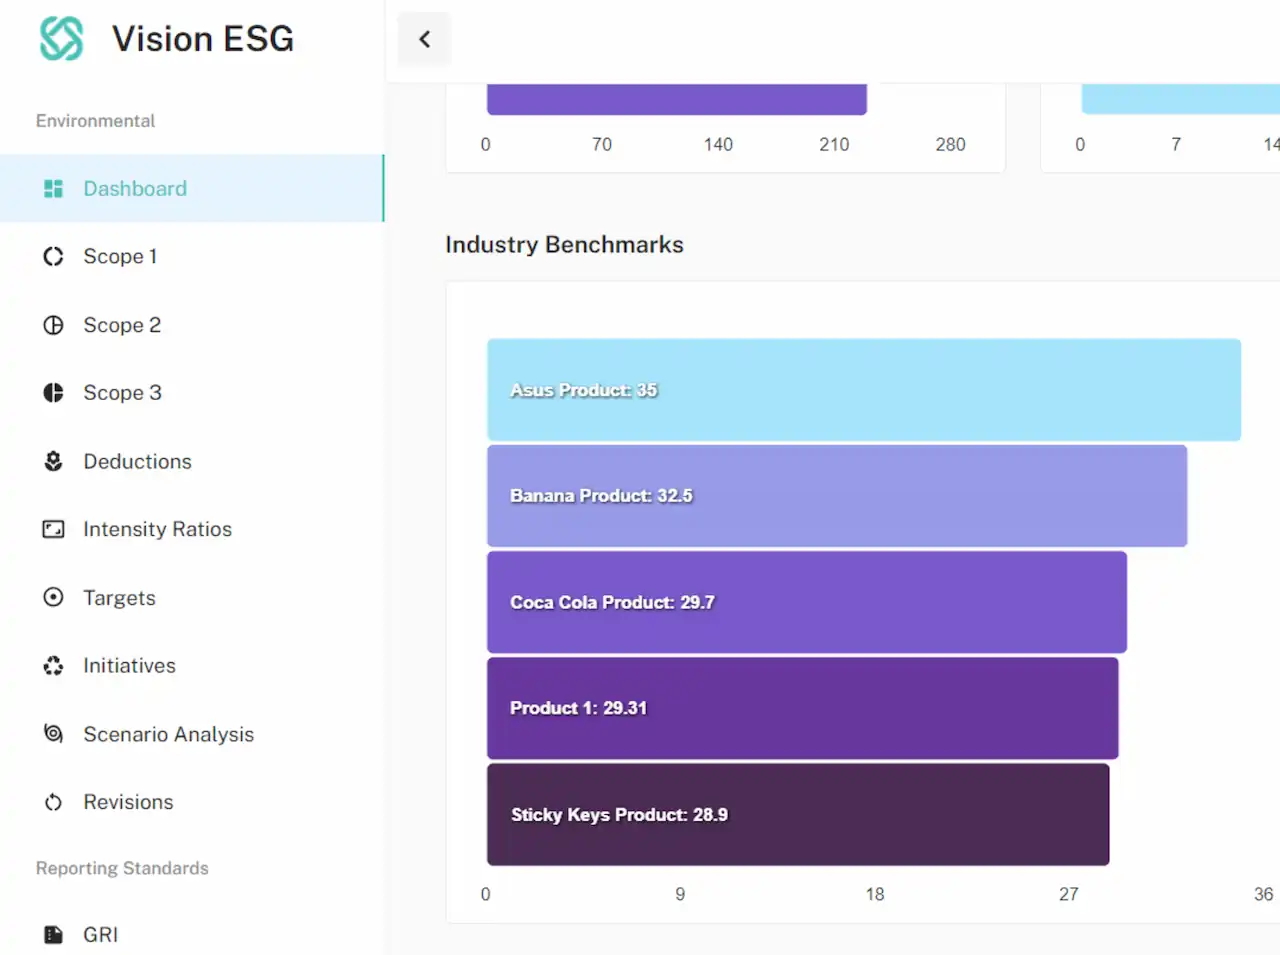Select the Initiatives label

tap(129, 666)
